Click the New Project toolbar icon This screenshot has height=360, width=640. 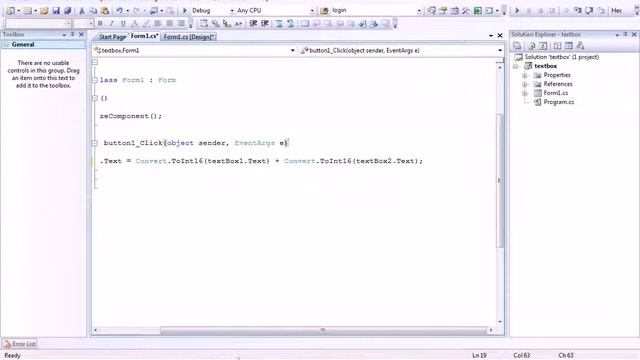pos(10,11)
